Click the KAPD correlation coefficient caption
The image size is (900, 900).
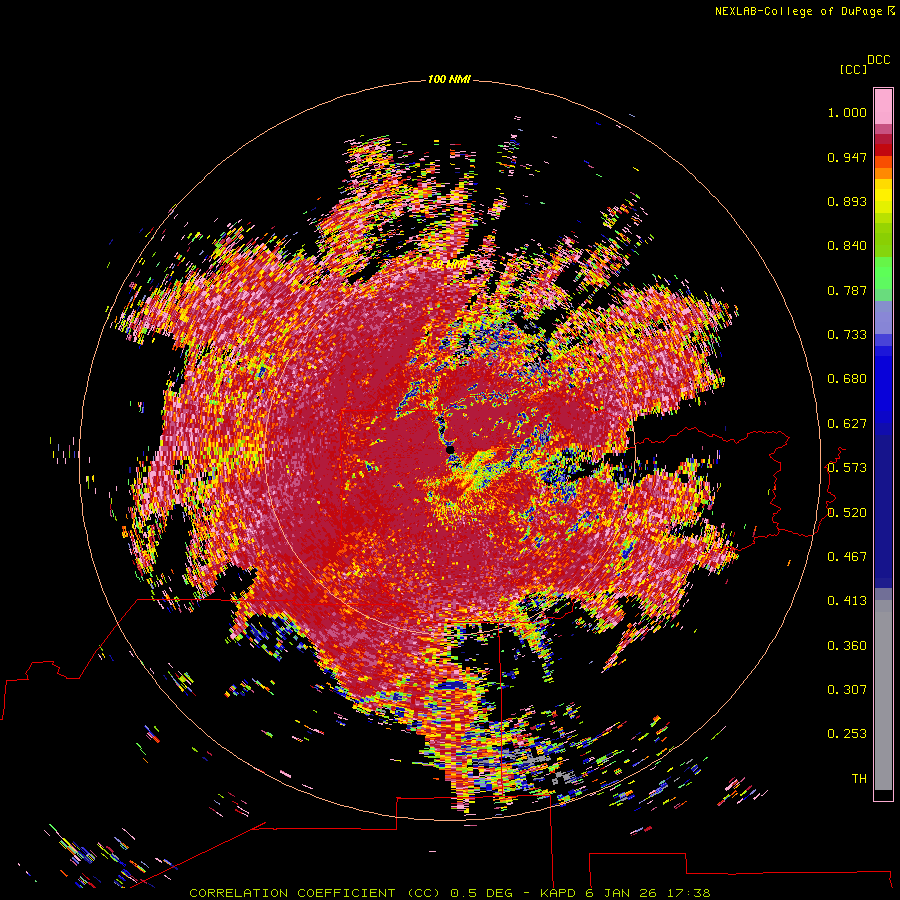click(449, 893)
